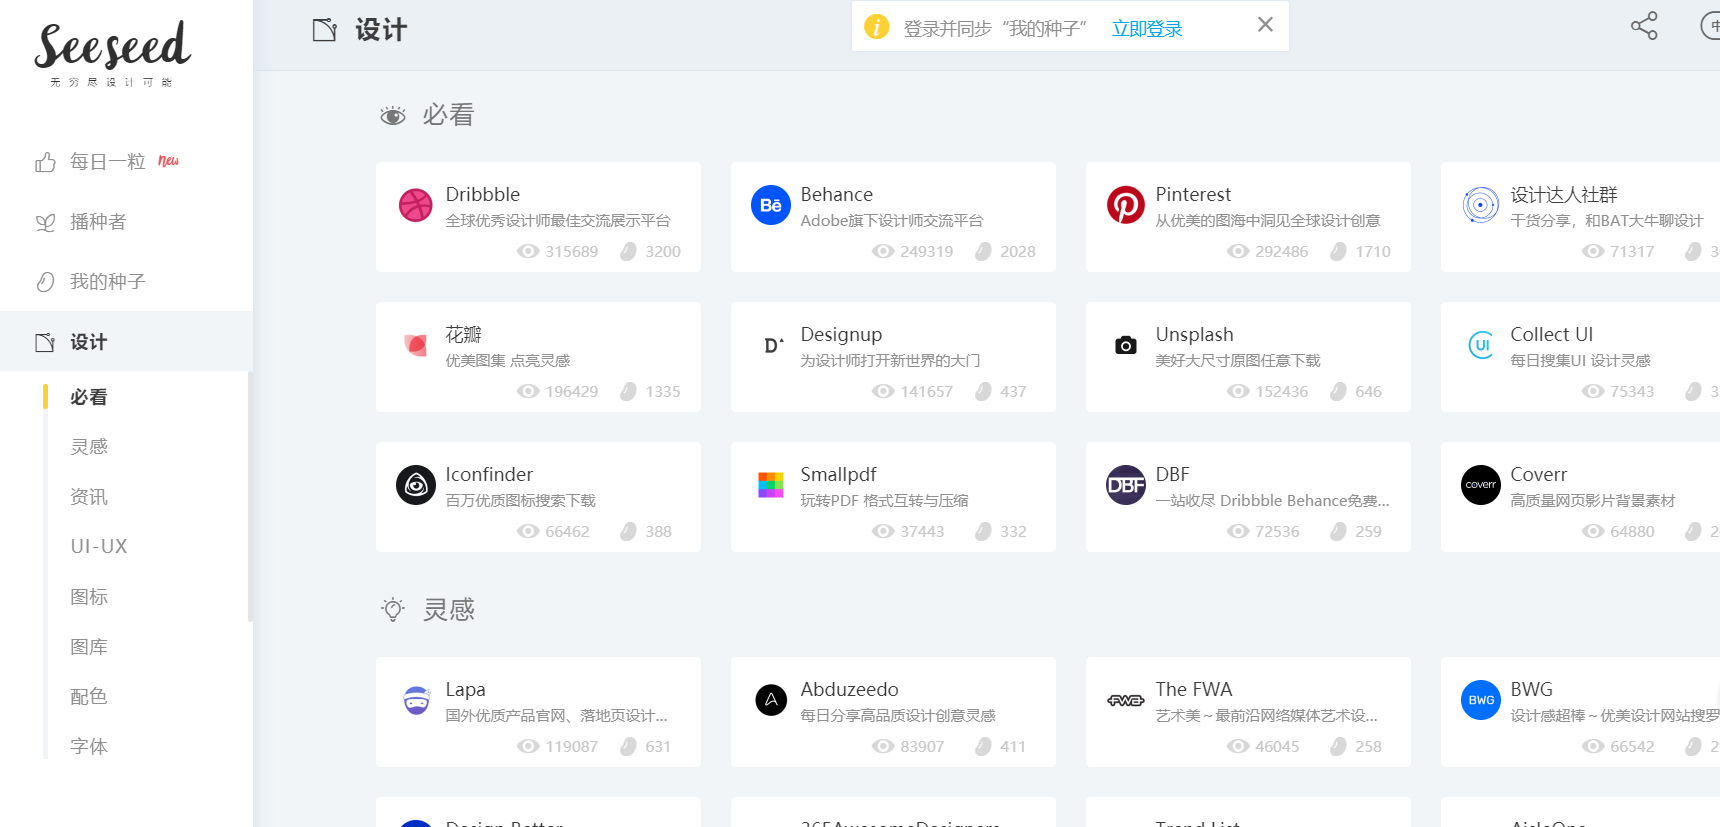Click the Abduzeedo A icon

pos(770,700)
